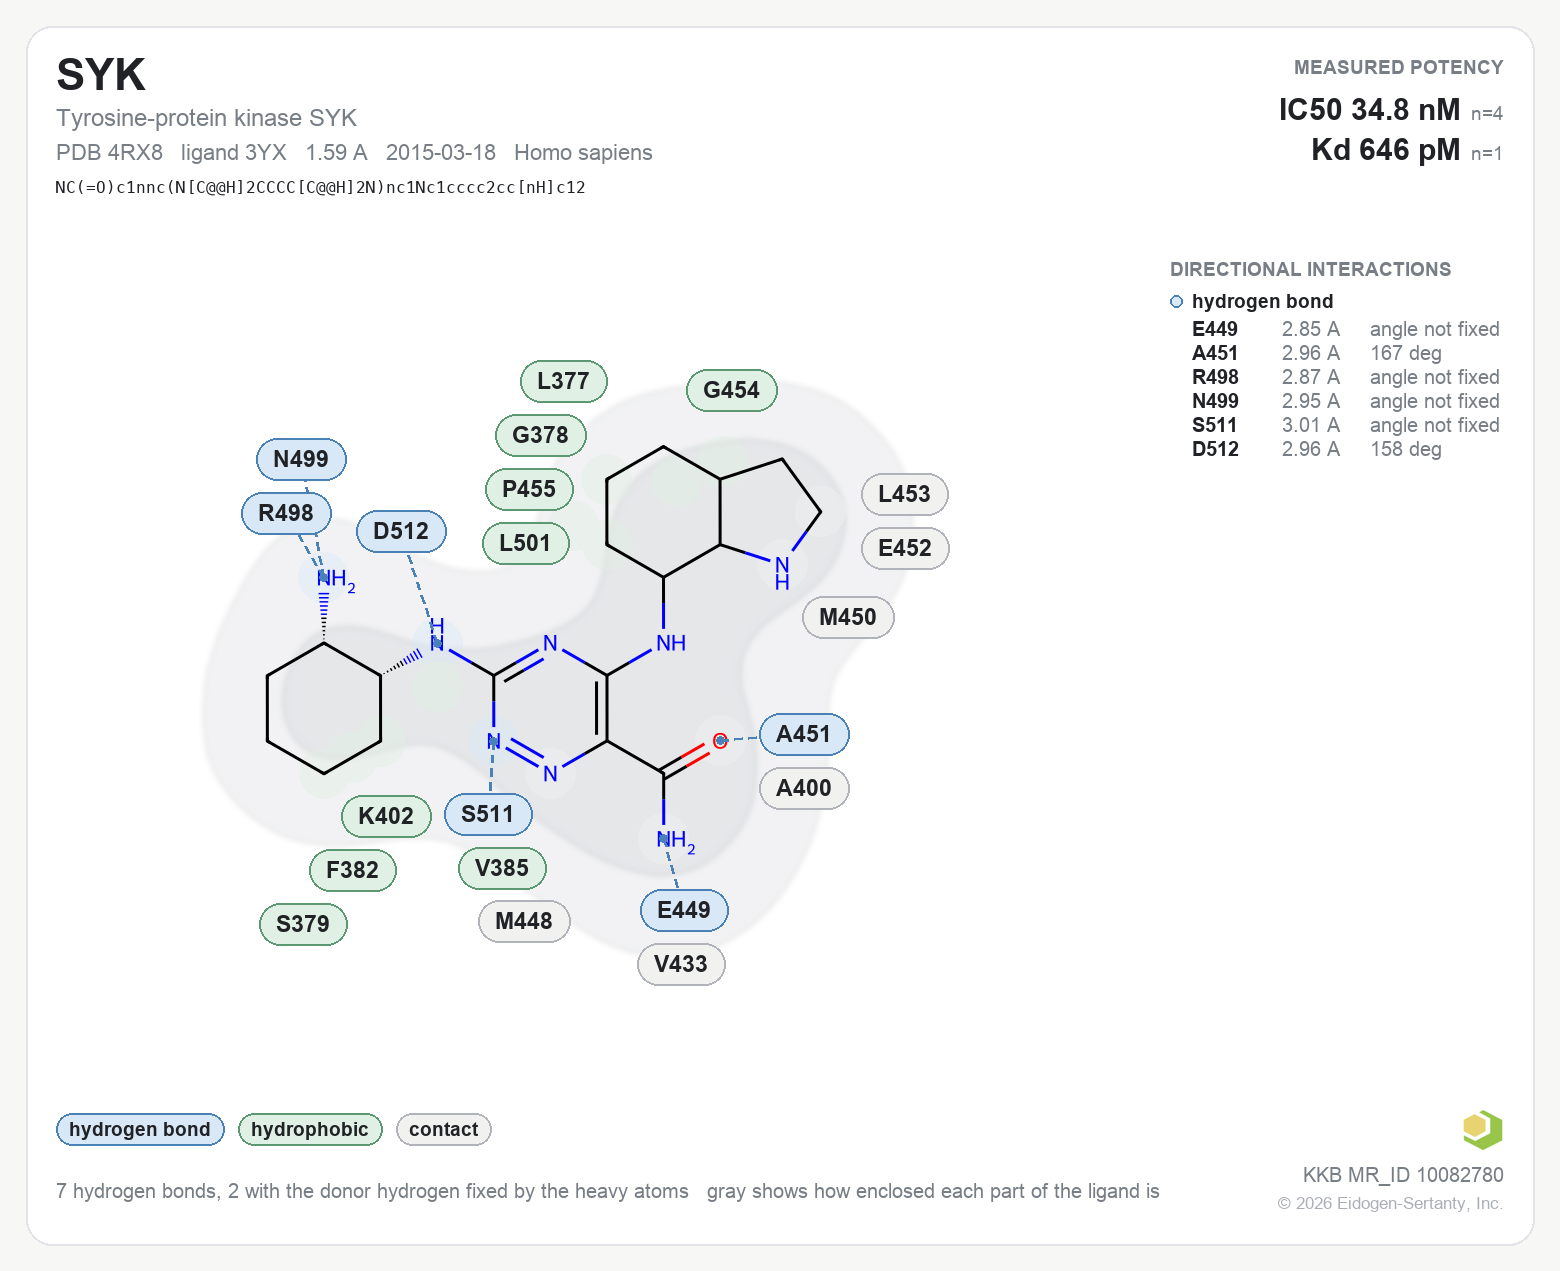Click the '158 deg' angle value
Viewport: 1560px width, 1271px height.
tap(1406, 449)
